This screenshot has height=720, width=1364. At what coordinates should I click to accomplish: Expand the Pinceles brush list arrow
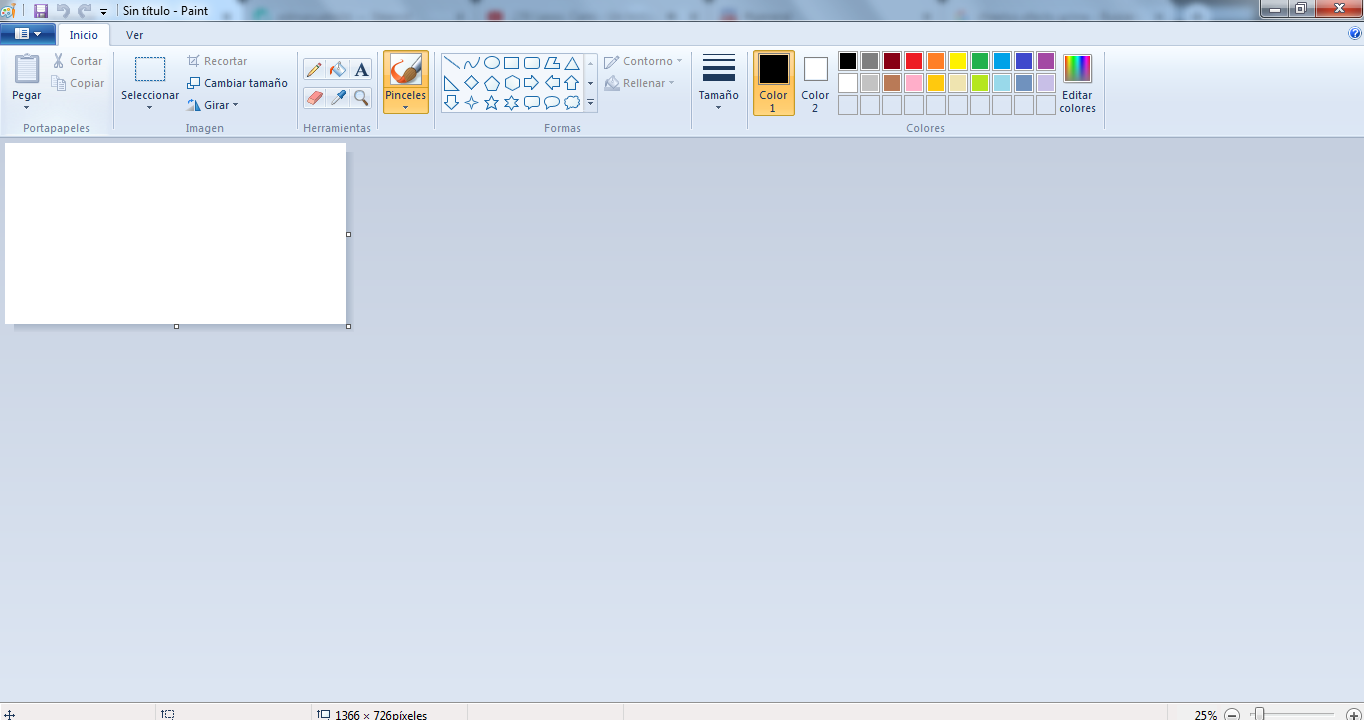(406, 107)
